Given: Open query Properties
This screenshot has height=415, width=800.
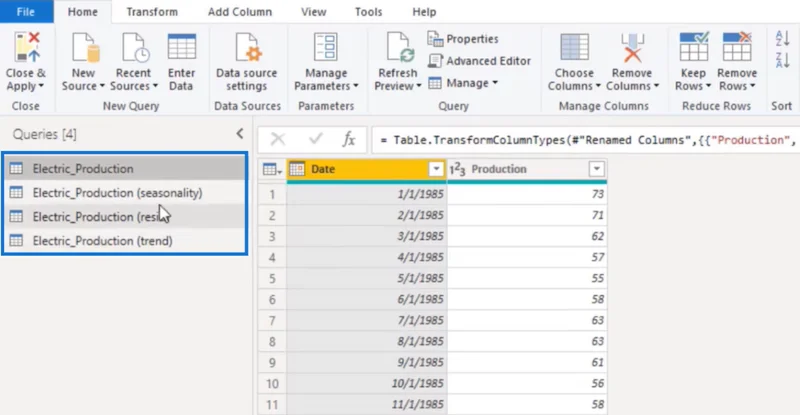Looking at the screenshot, I should [463, 39].
